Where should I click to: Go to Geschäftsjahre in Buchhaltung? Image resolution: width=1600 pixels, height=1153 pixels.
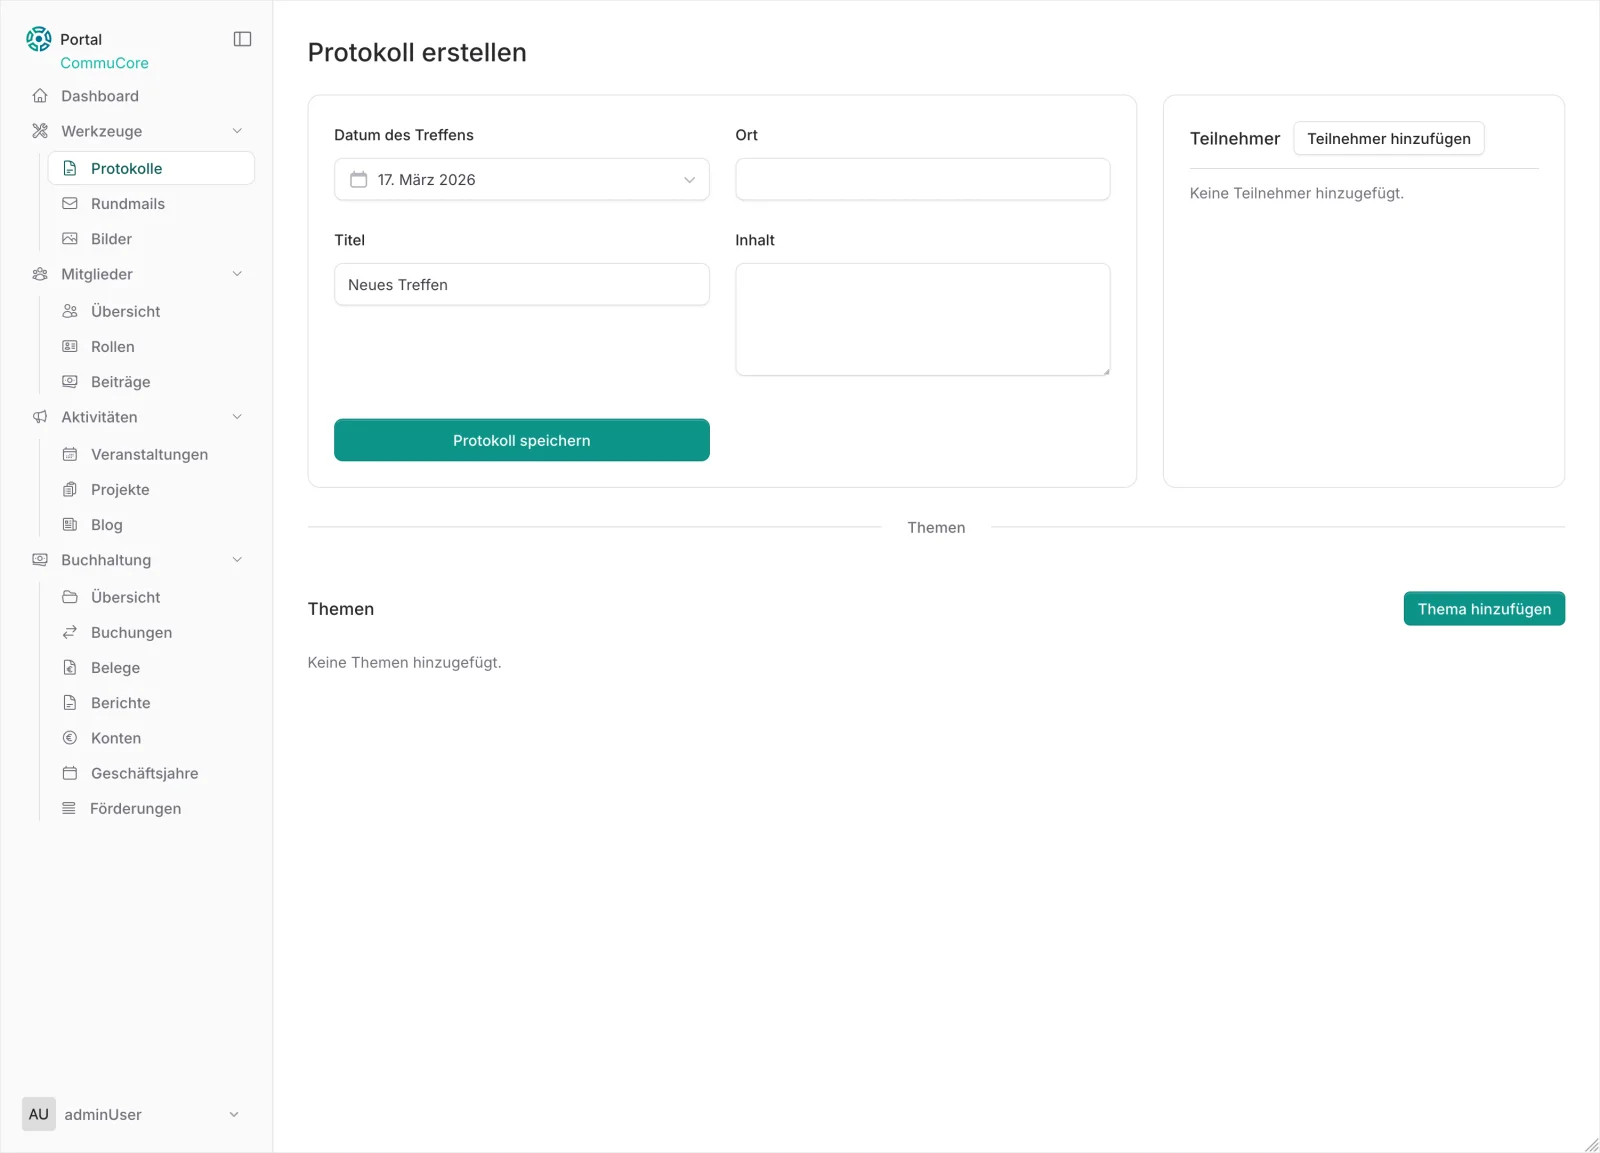coord(144,773)
